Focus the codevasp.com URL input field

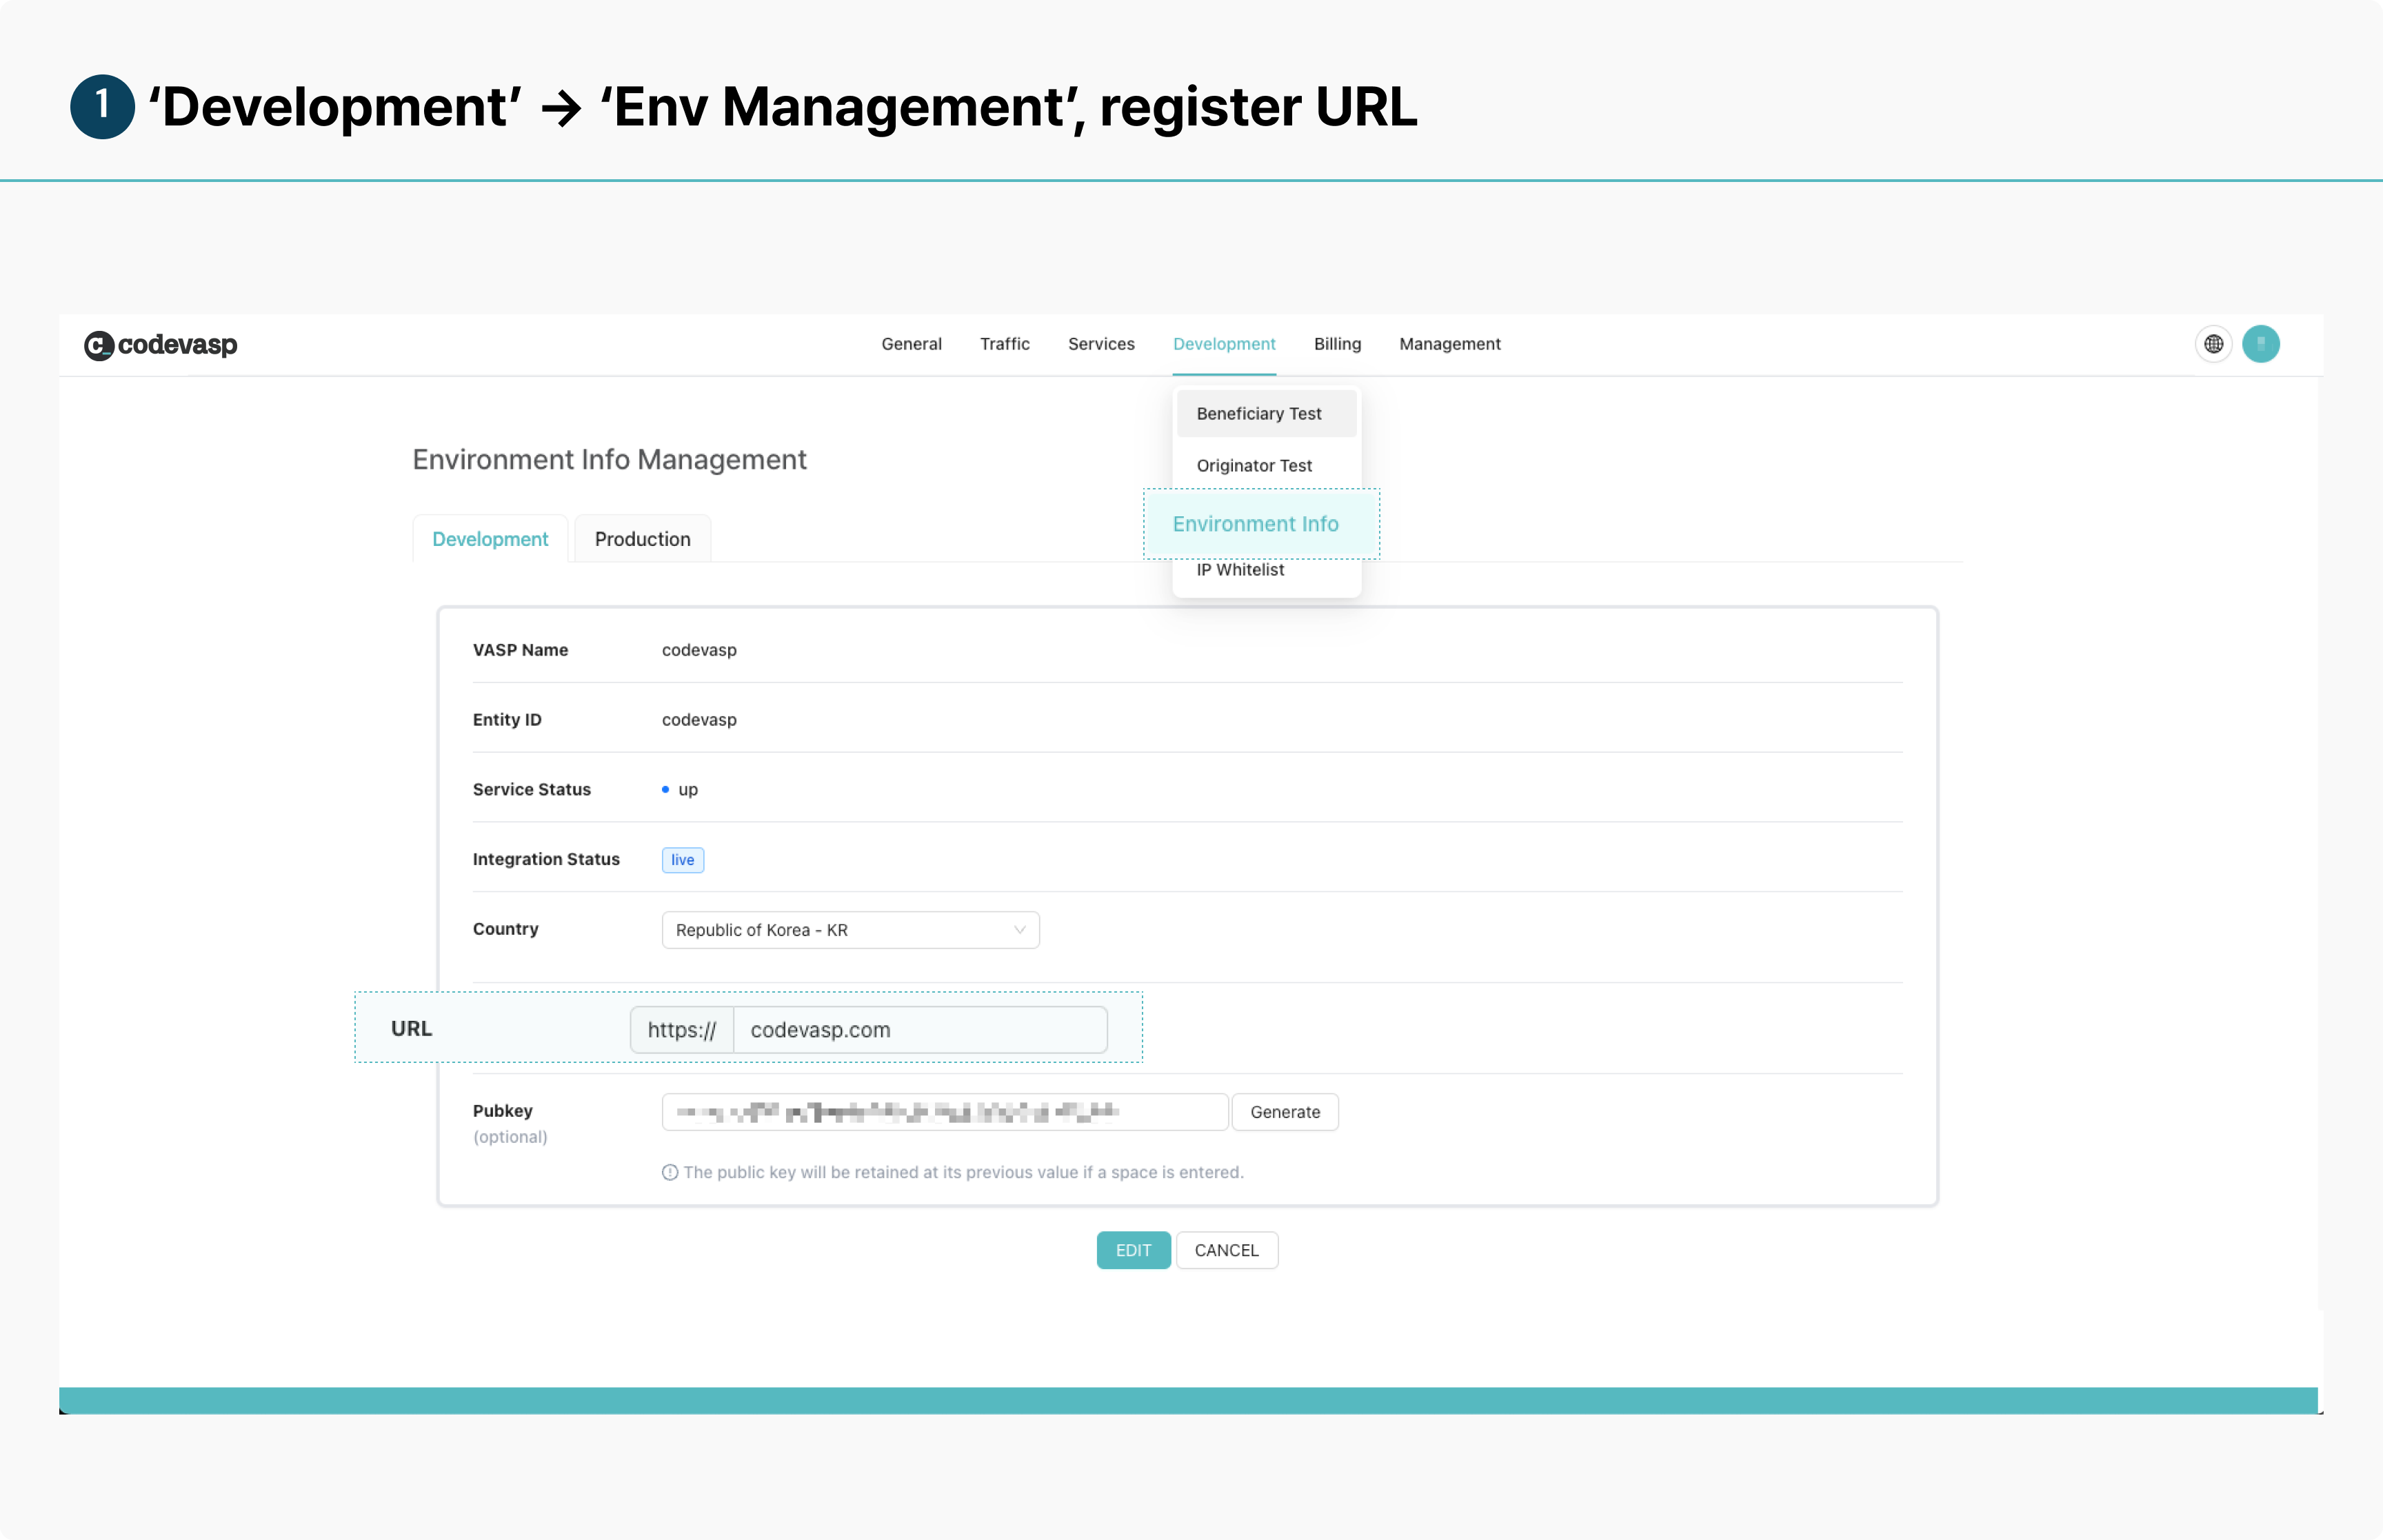click(x=919, y=1030)
